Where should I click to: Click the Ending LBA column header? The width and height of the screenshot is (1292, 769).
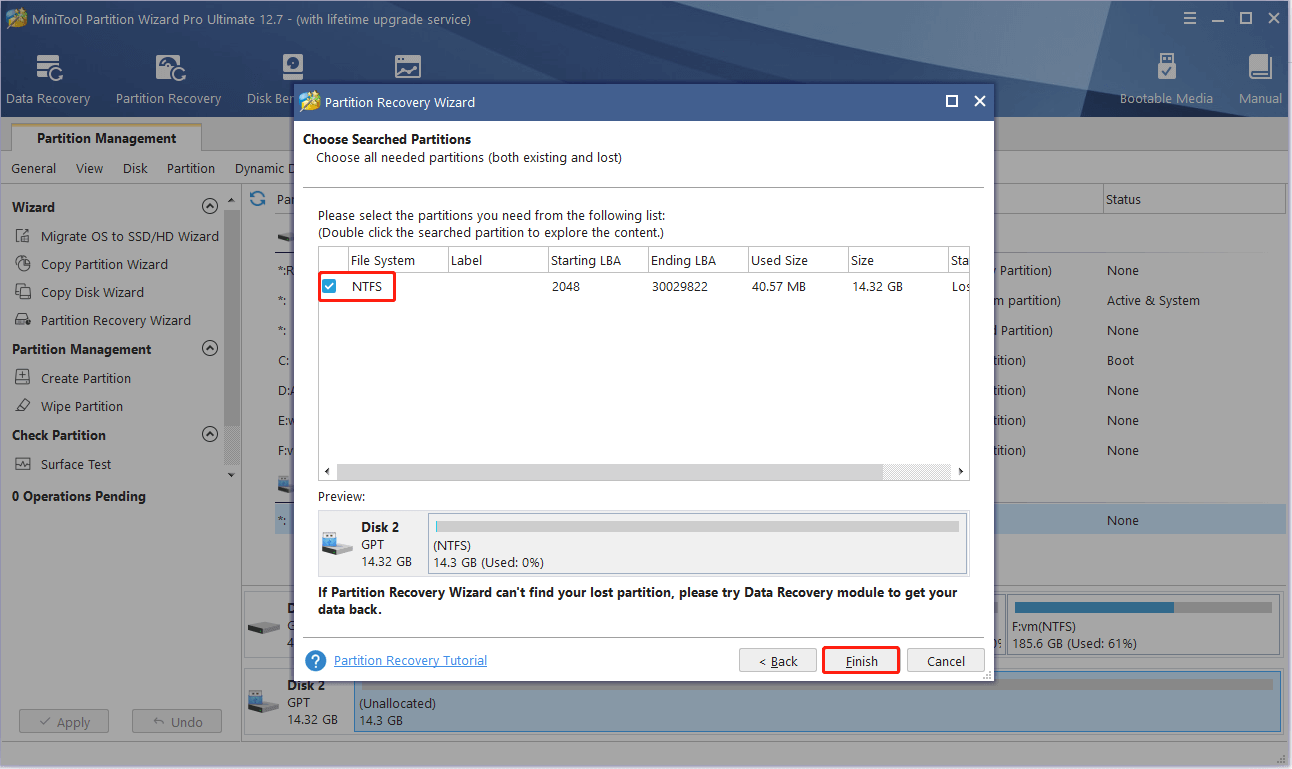point(697,260)
